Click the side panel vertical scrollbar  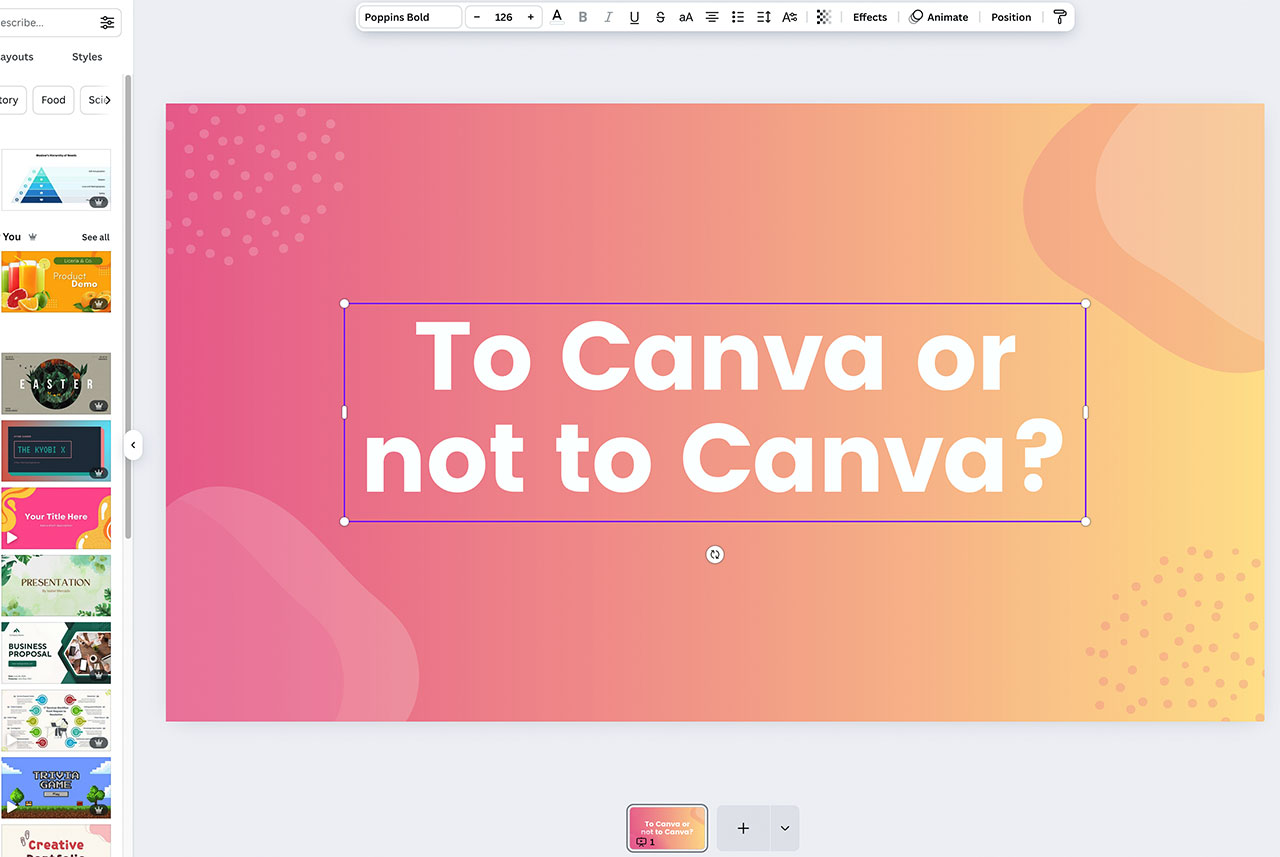click(127, 305)
